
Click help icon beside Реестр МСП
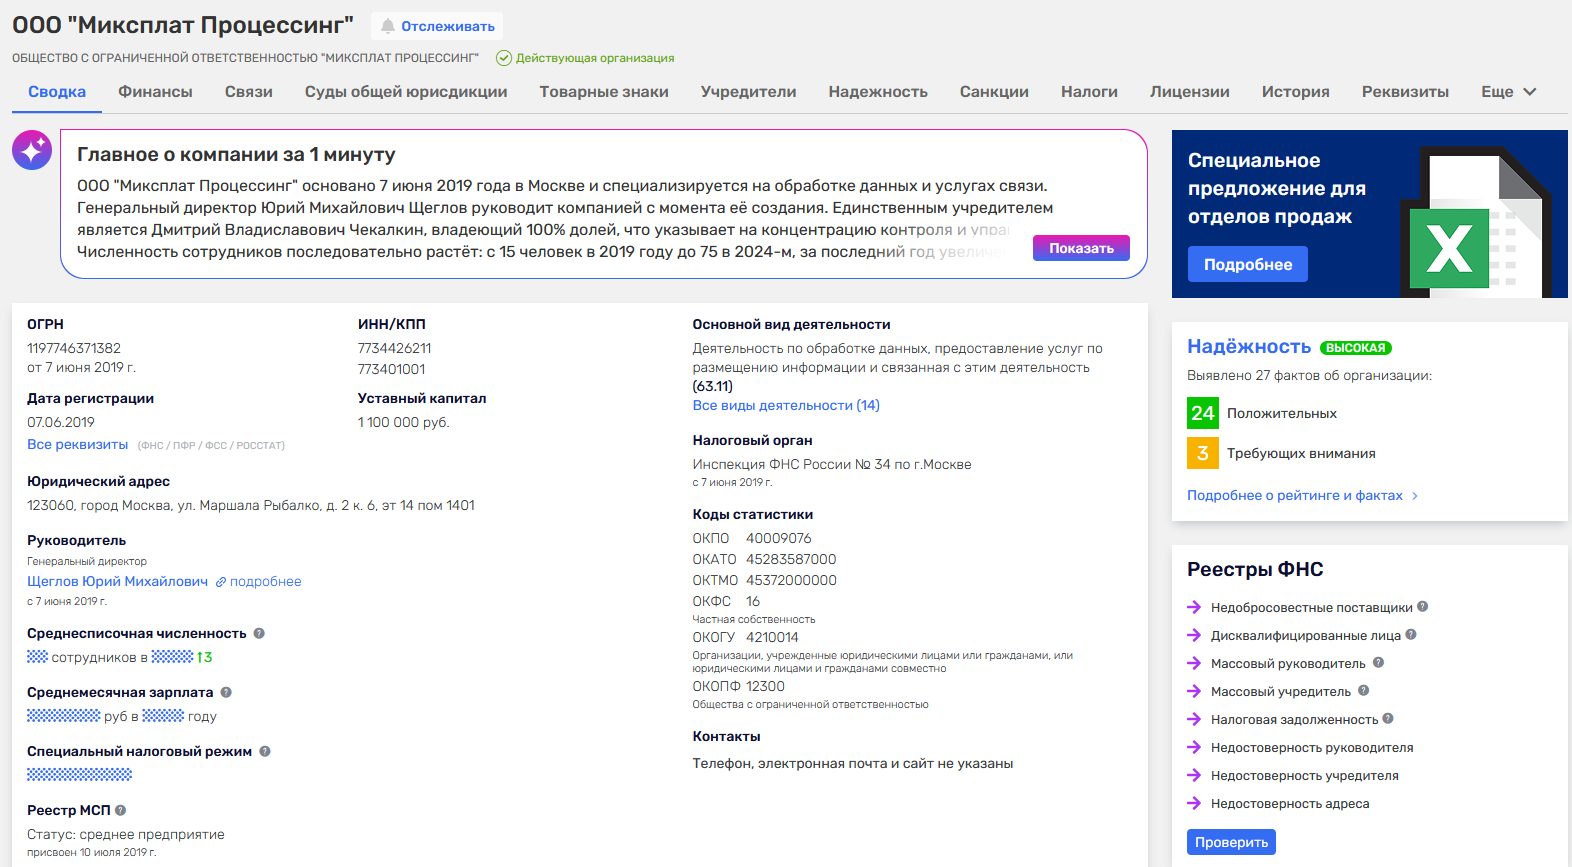tap(121, 810)
